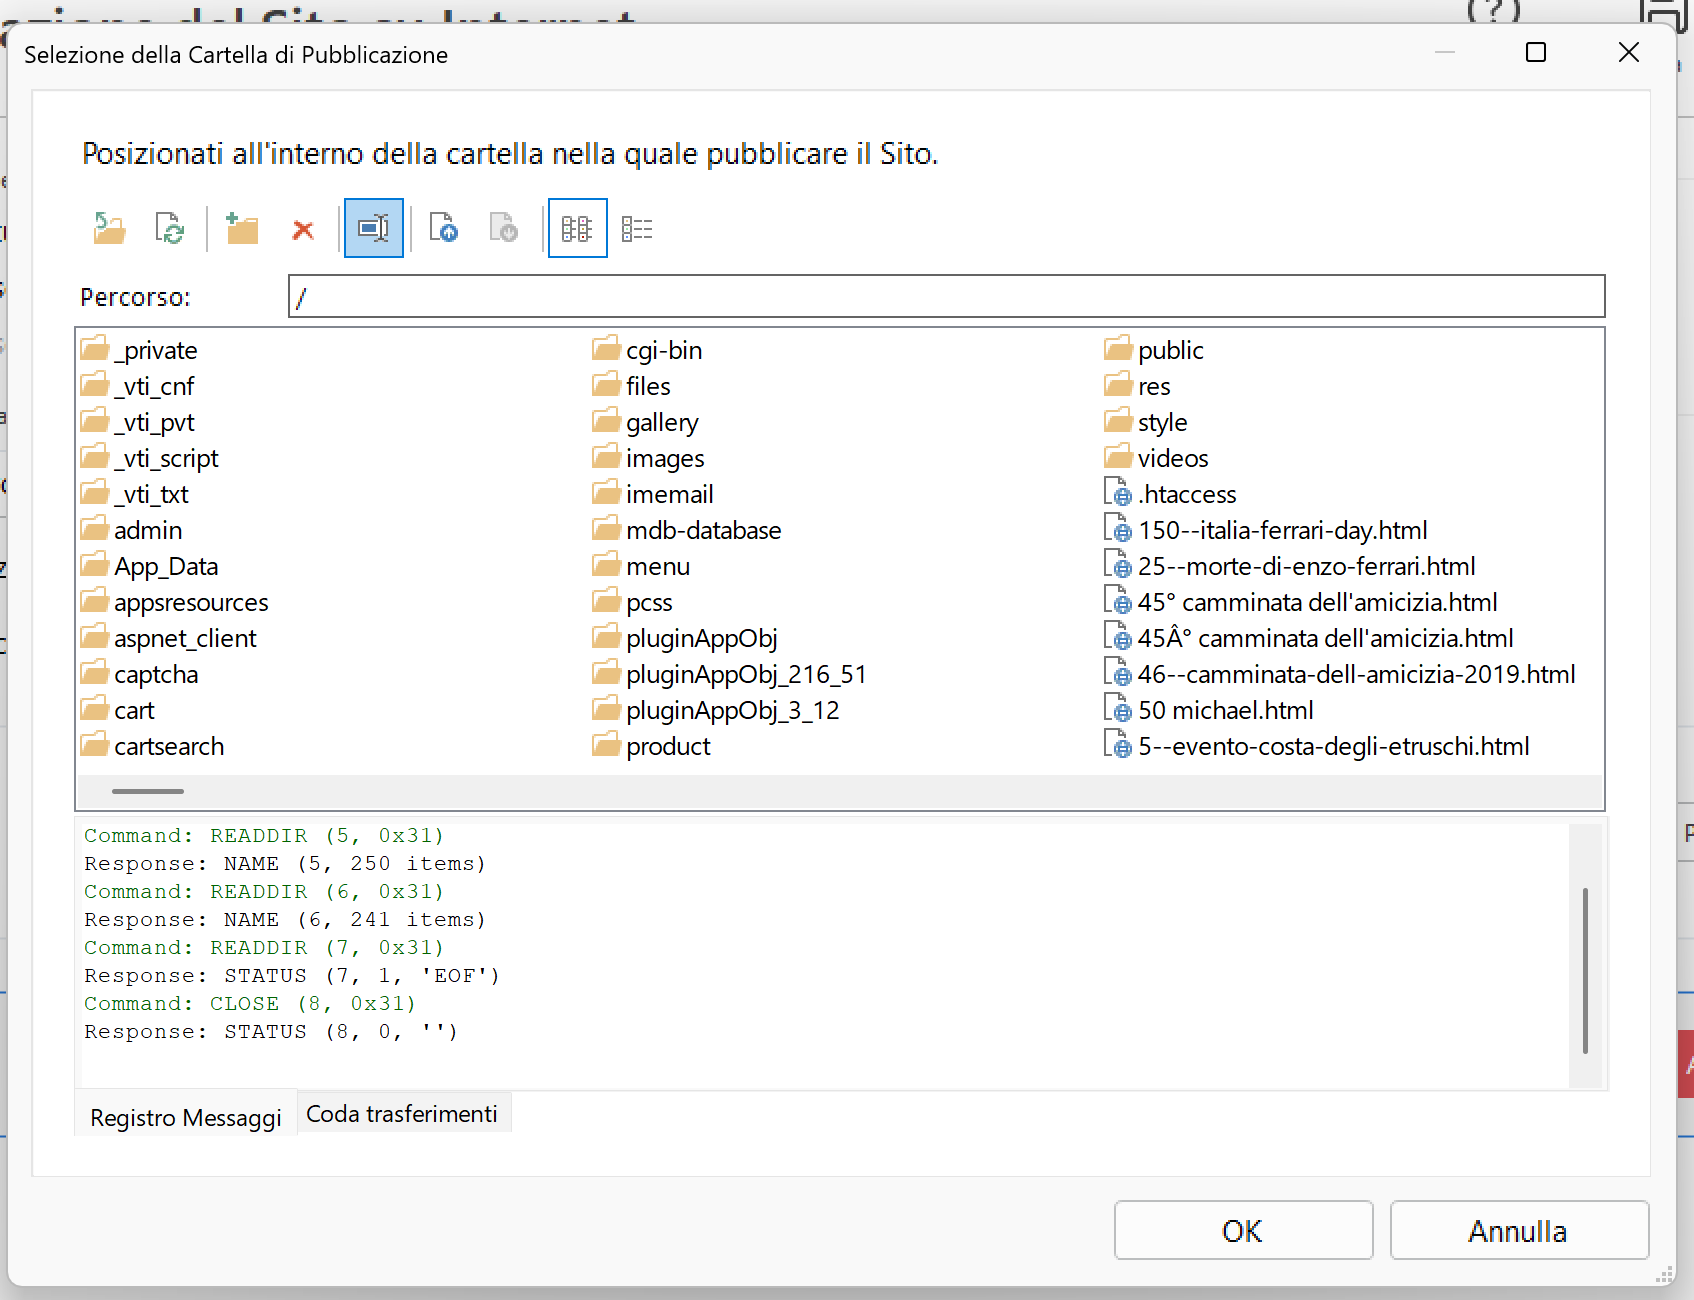This screenshot has width=1694, height=1300.
Task: Select the pluginAppObj folder
Action: pyautogui.click(x=684, y=638)
